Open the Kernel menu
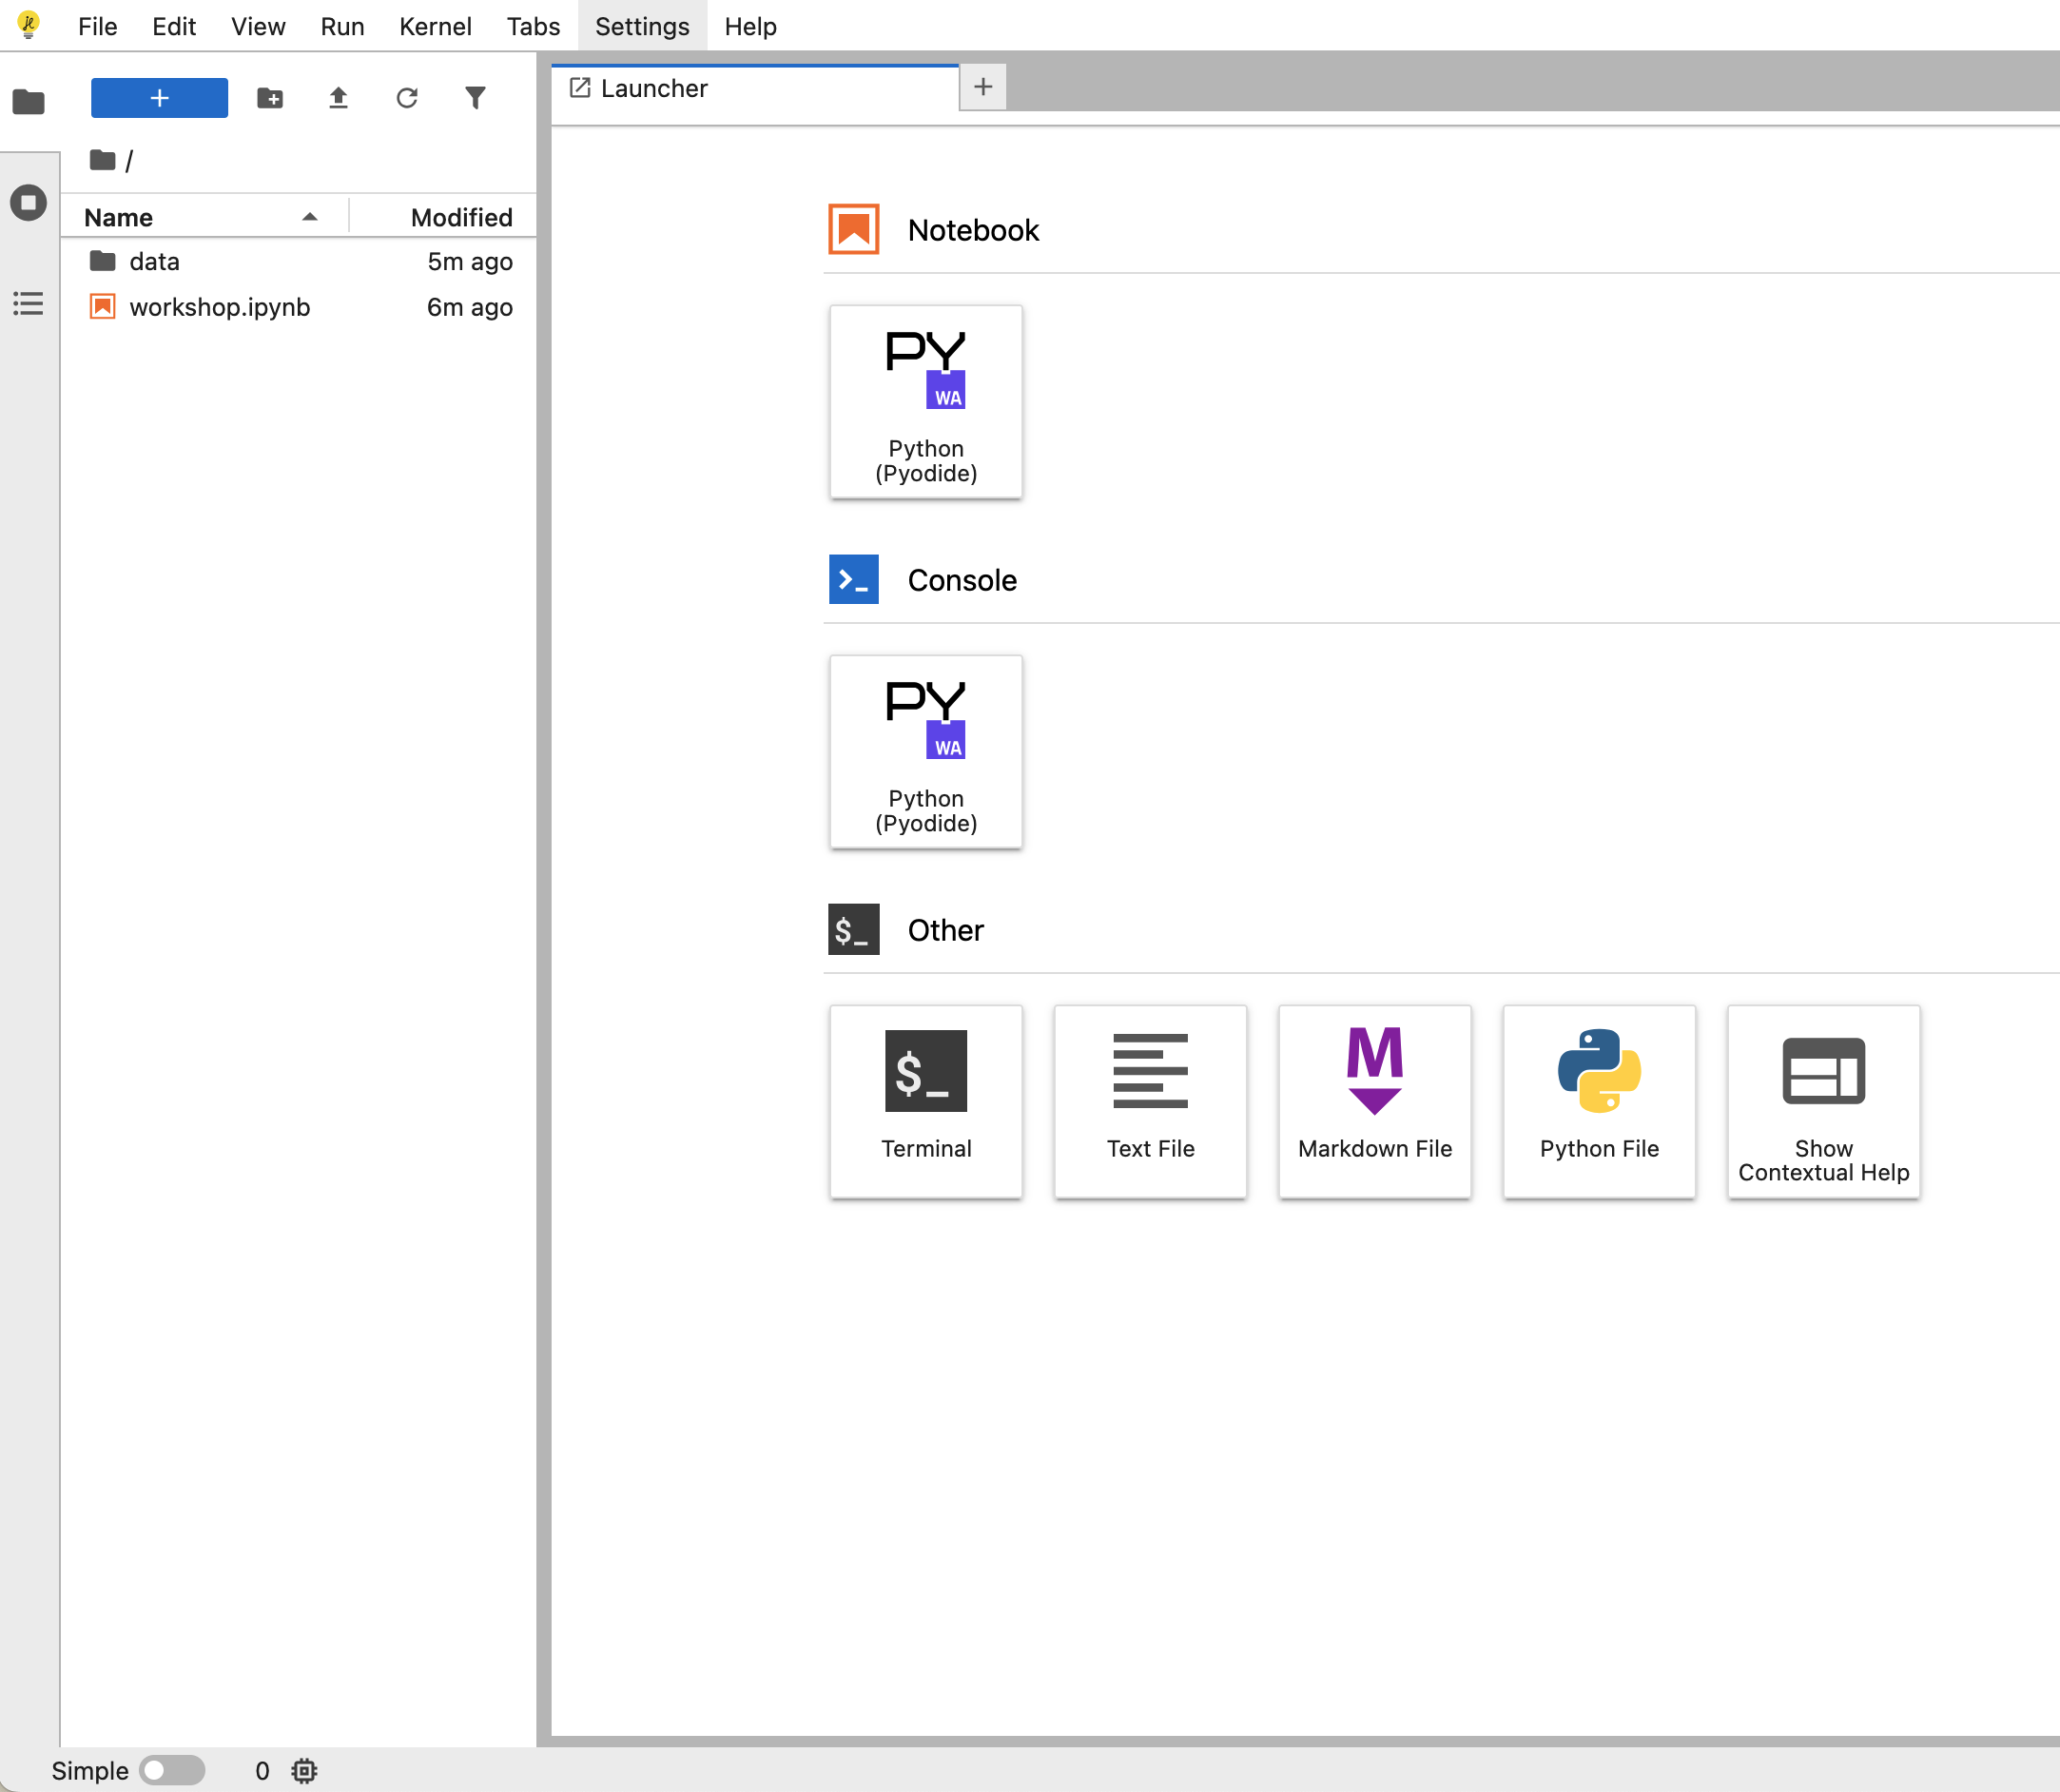The image size is (2060, 1792). 435,26
